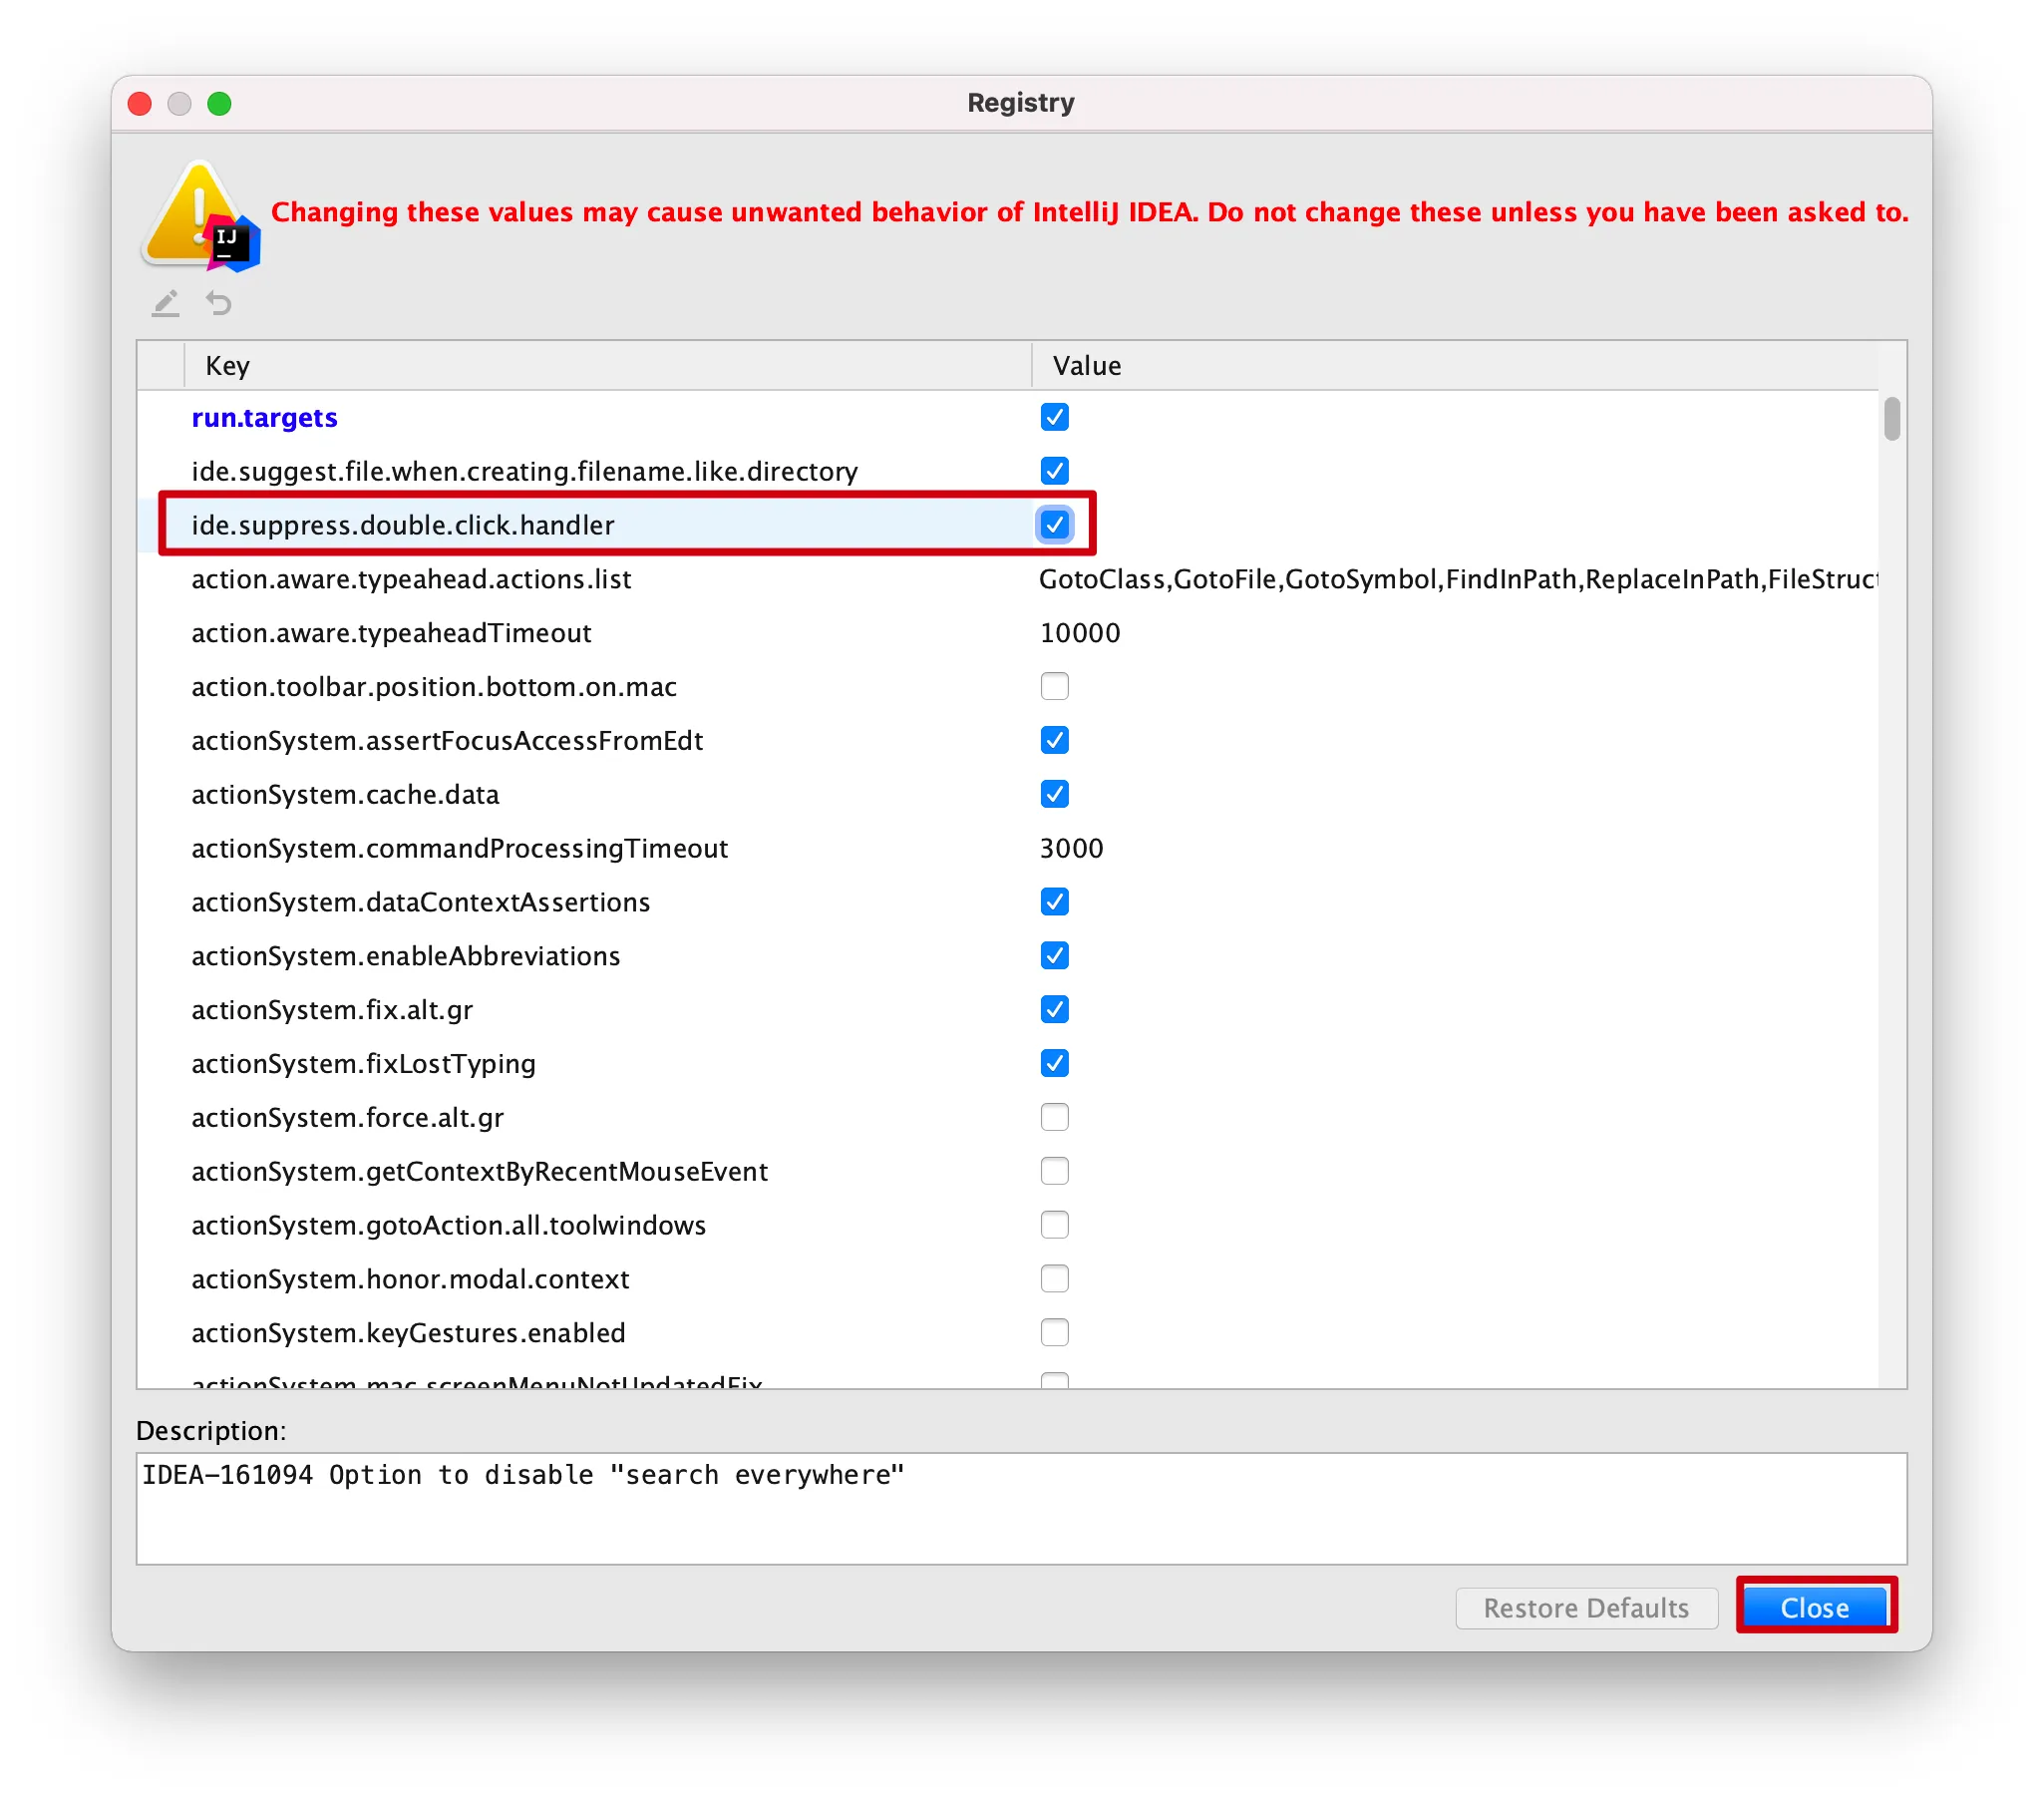Click the Restore Defaults button

click(x=1586, y=1608)
